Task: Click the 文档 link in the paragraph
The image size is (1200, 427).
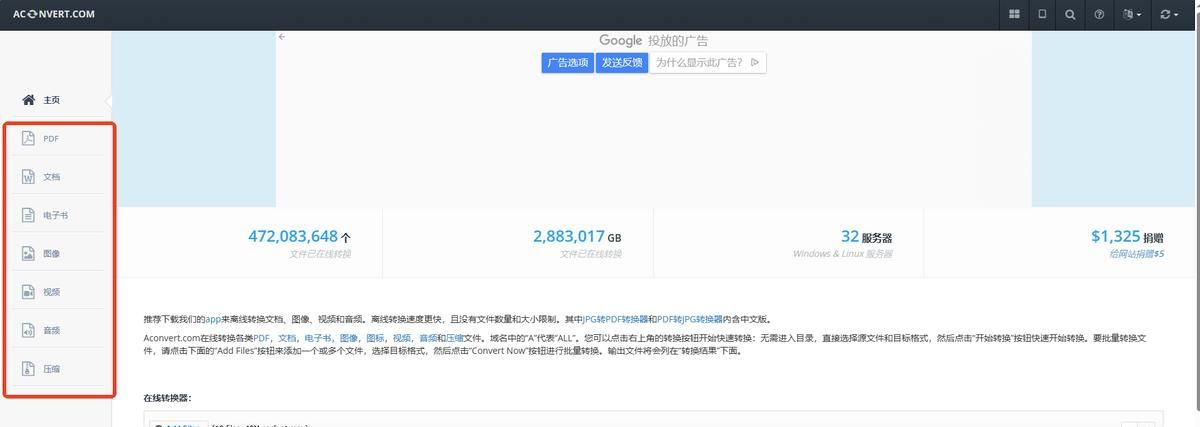Action: point(286,338)
